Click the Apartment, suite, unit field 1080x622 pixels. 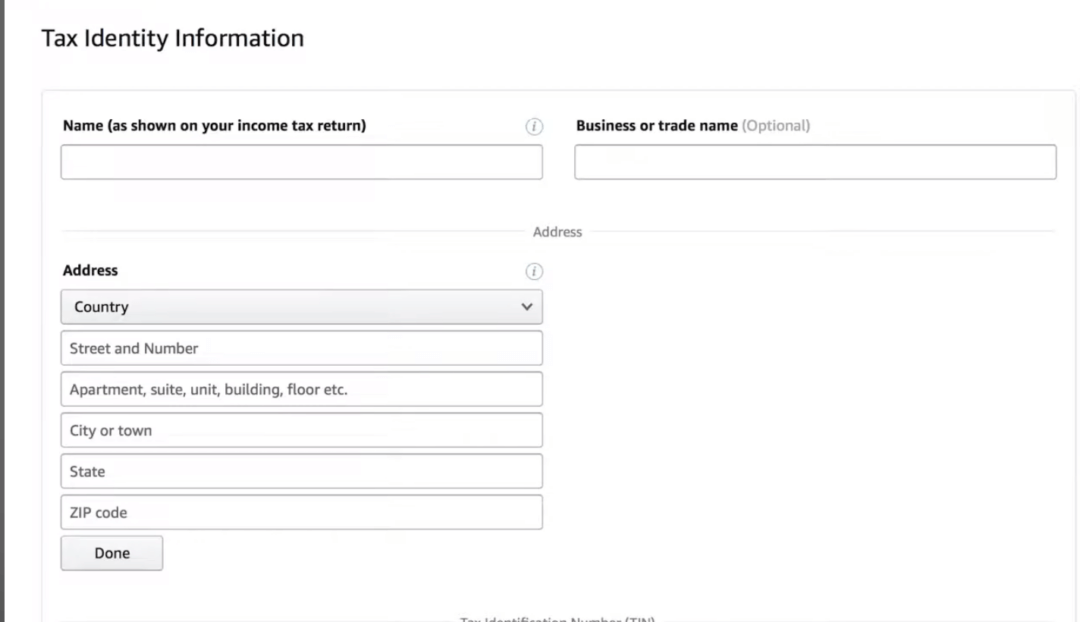click(x=300, y=389)
